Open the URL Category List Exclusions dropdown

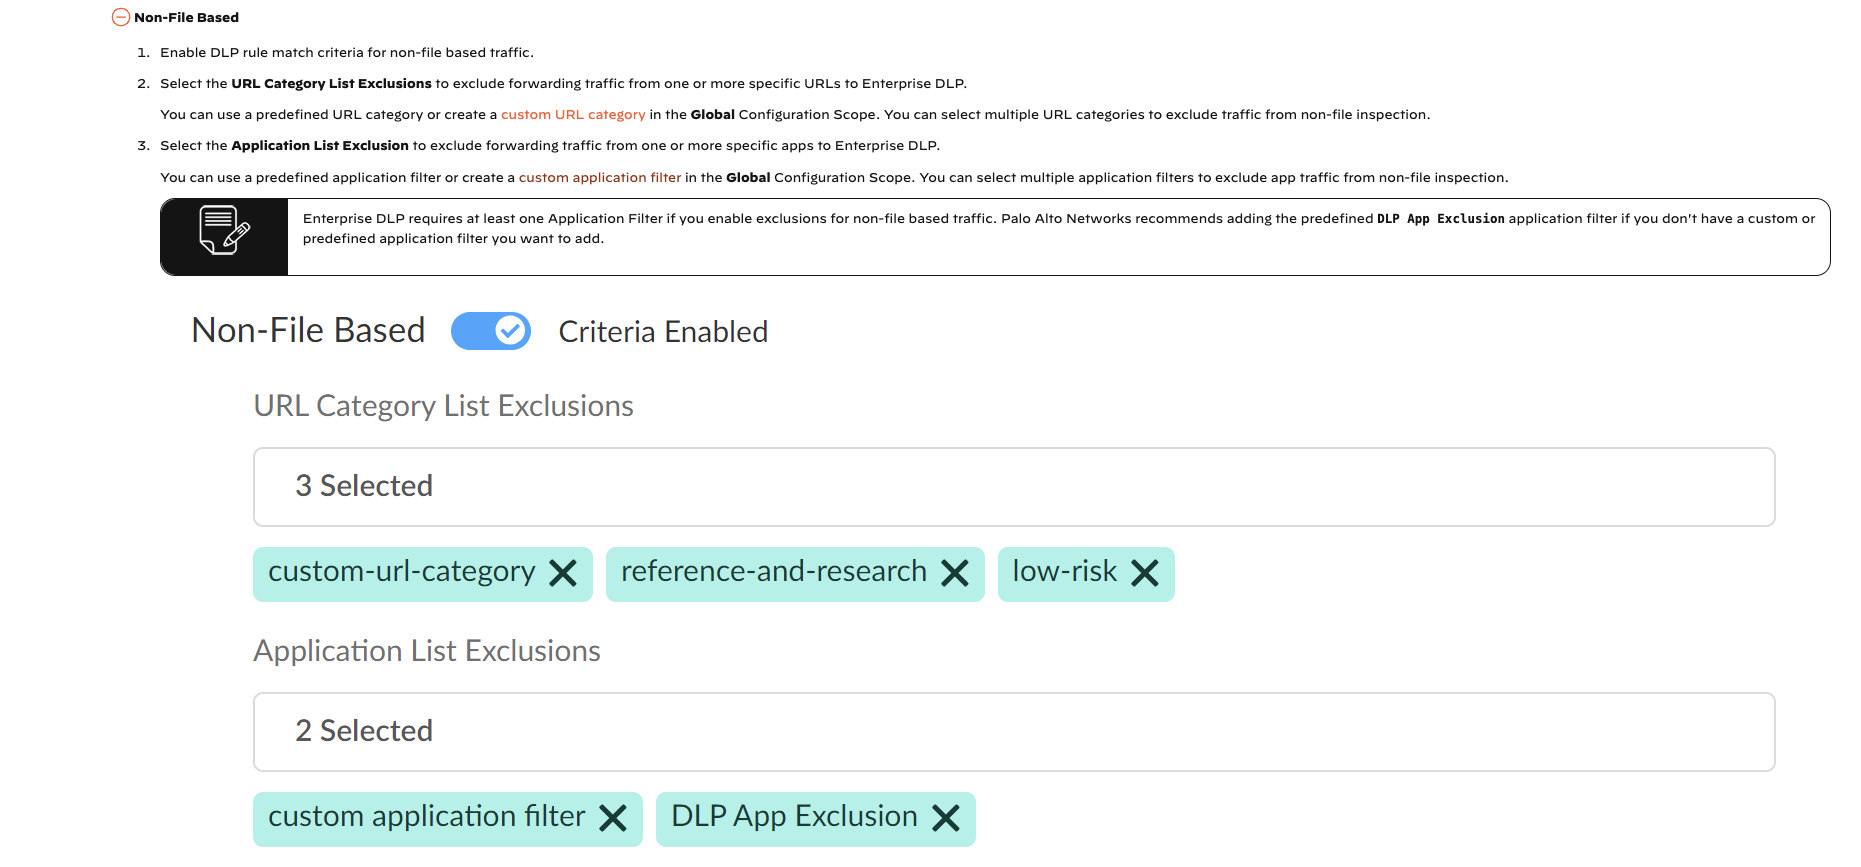(1013, 486)
